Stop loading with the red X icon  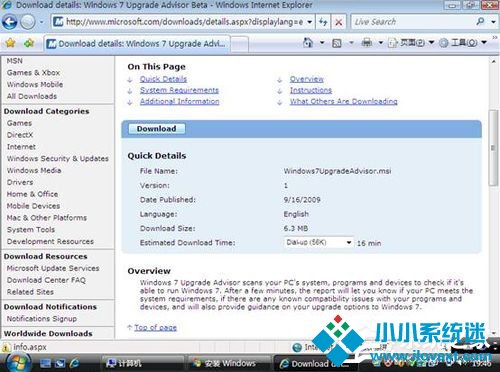point(339,22)
